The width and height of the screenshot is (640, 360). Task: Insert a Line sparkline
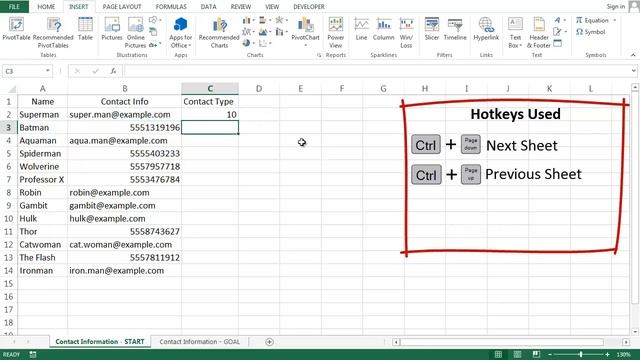[361, 29]
